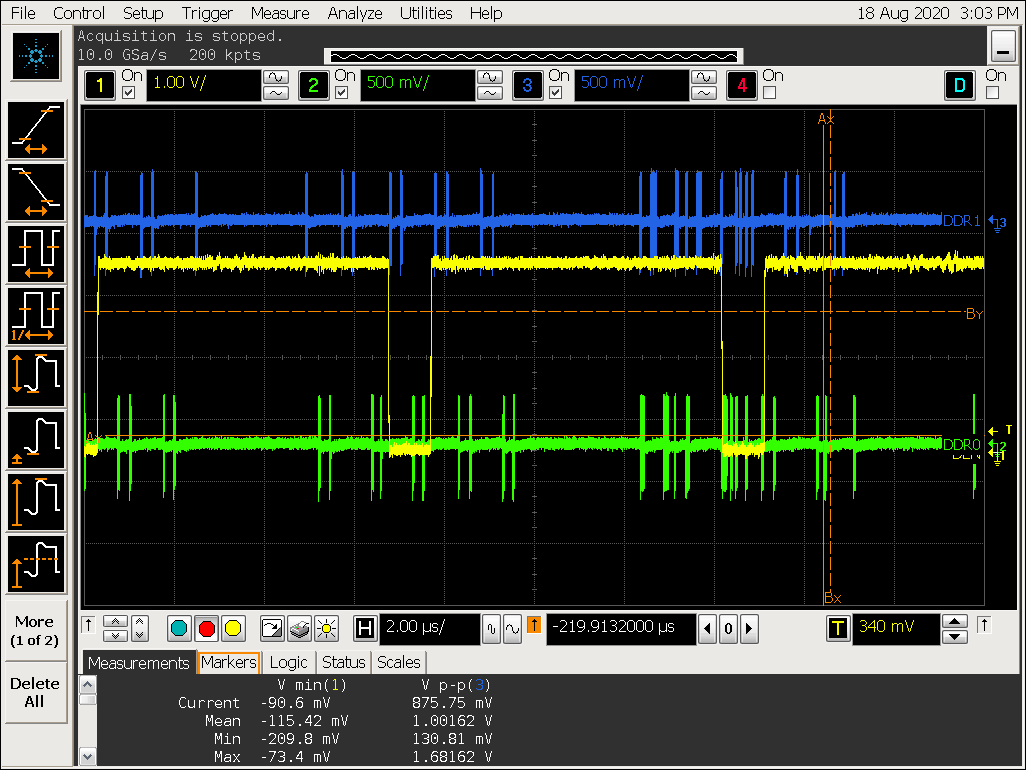Click the horizontal position left arrow
Screen dimensions: 1026x770
[707, 629]
